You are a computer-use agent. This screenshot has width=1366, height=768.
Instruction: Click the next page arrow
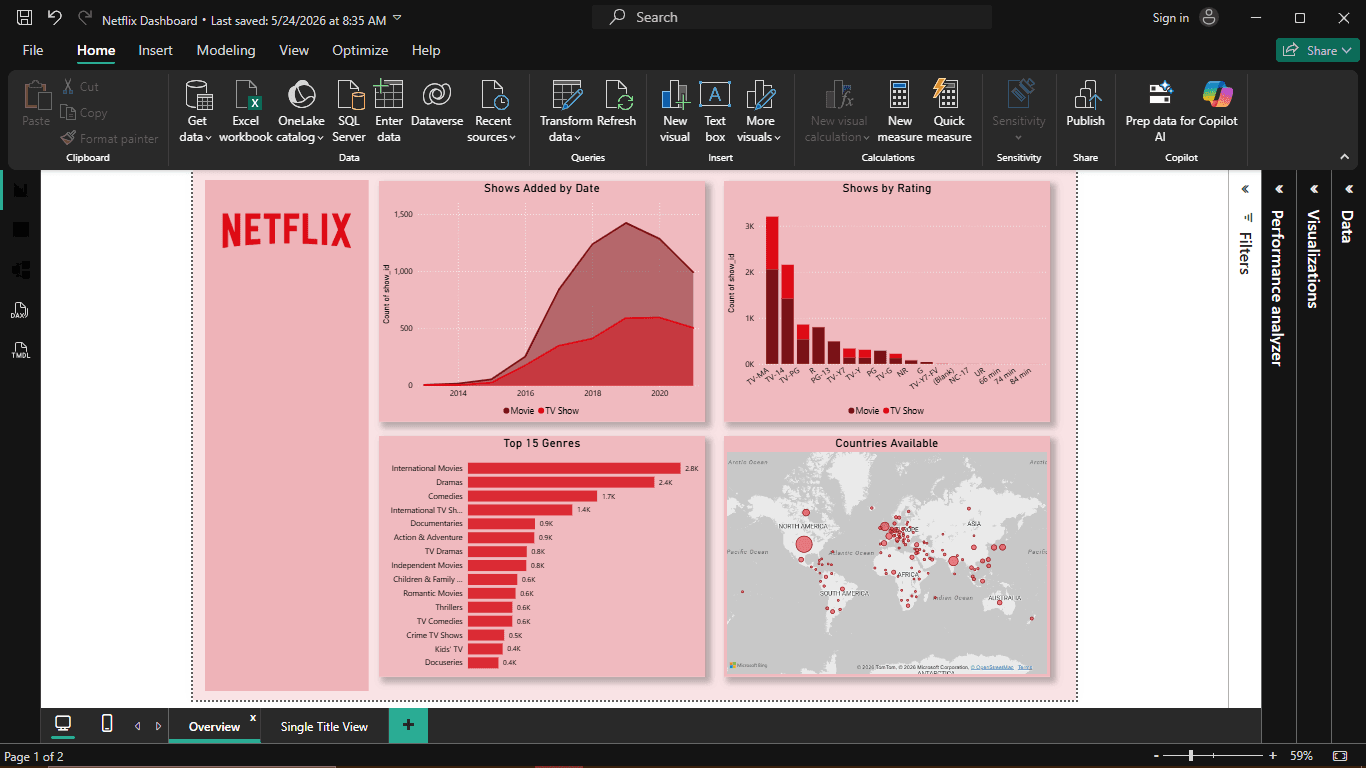(x=158, y=726)
